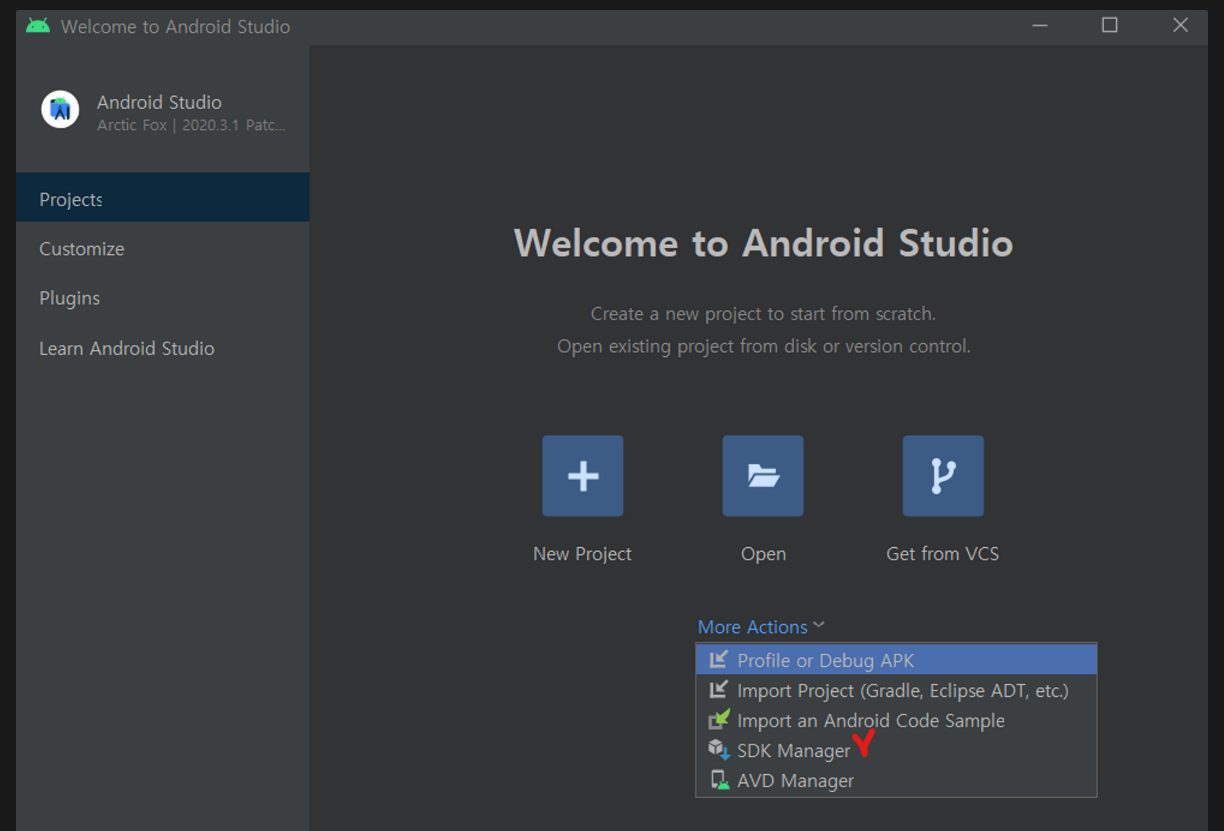Maximize the Welcome to Android Studio window
The image size is (1224, 831).
pos(1109,25)
